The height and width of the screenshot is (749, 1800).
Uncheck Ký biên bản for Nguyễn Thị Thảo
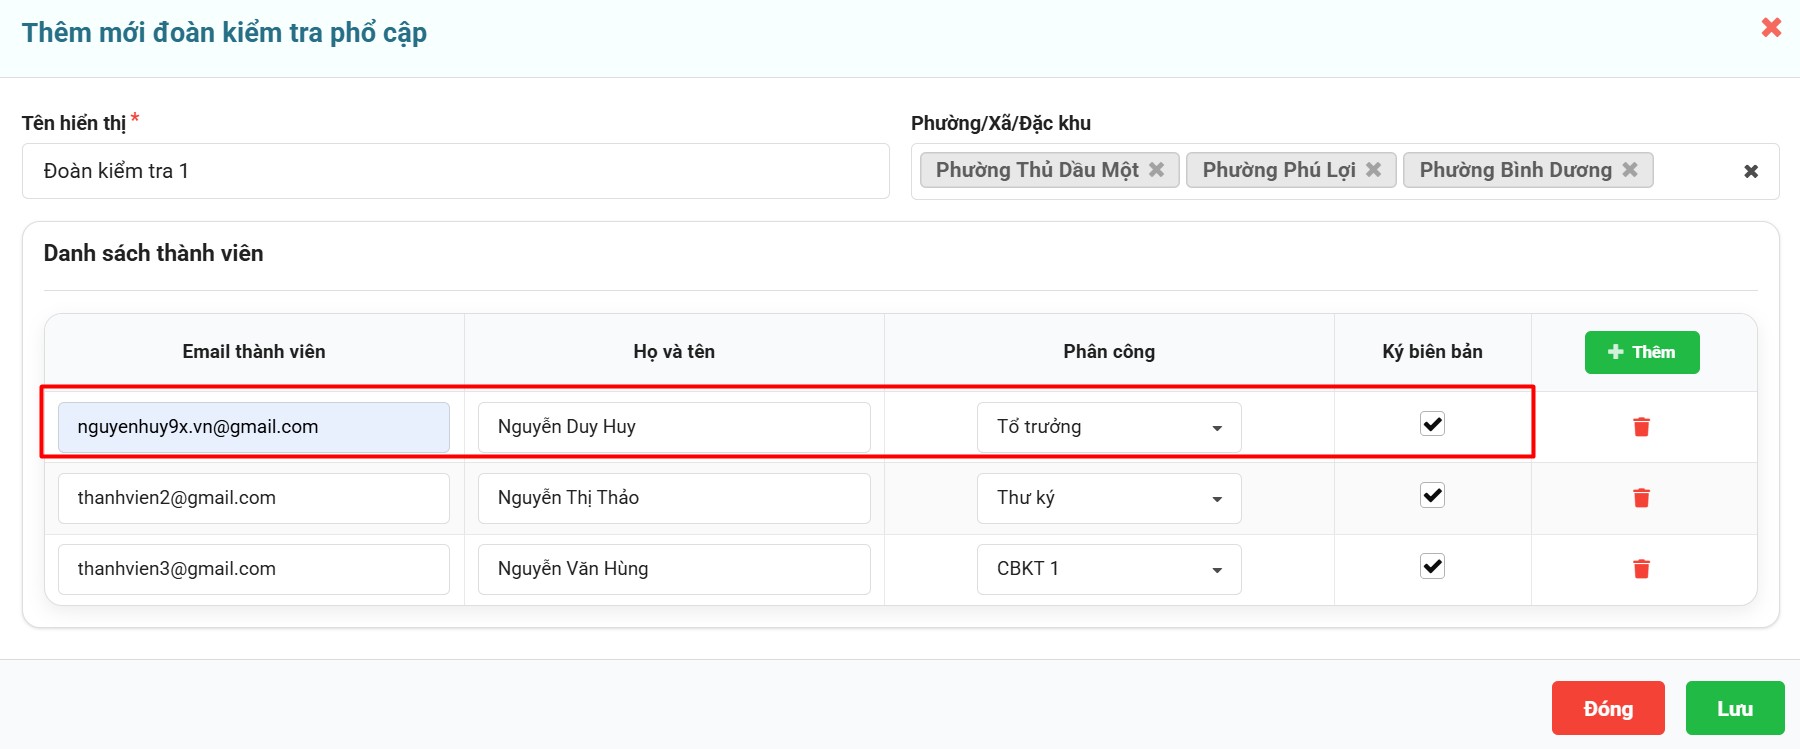tap(1432, 495)
